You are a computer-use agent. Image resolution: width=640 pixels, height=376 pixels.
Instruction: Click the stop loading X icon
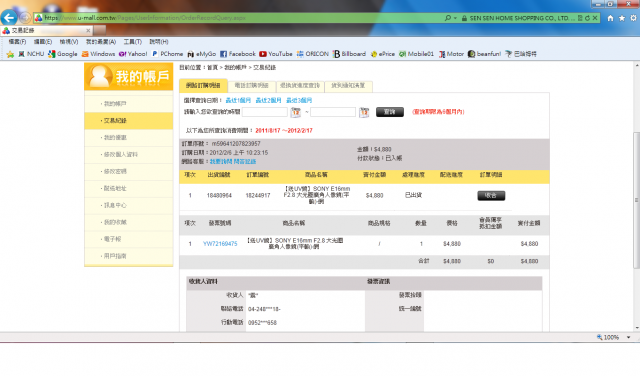pyautogui.click(x=595, y=18)
